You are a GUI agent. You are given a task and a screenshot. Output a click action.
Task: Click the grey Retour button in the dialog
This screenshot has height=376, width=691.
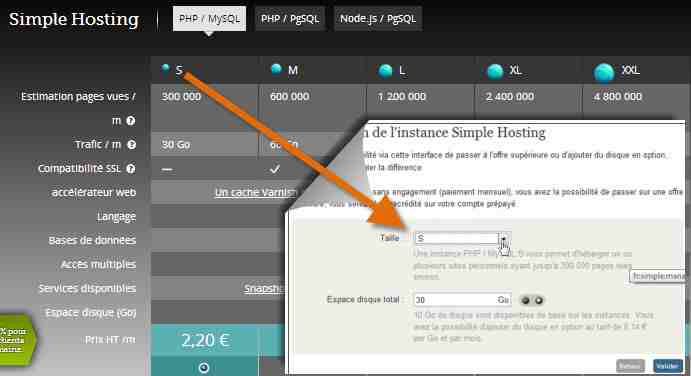point(630,366)
